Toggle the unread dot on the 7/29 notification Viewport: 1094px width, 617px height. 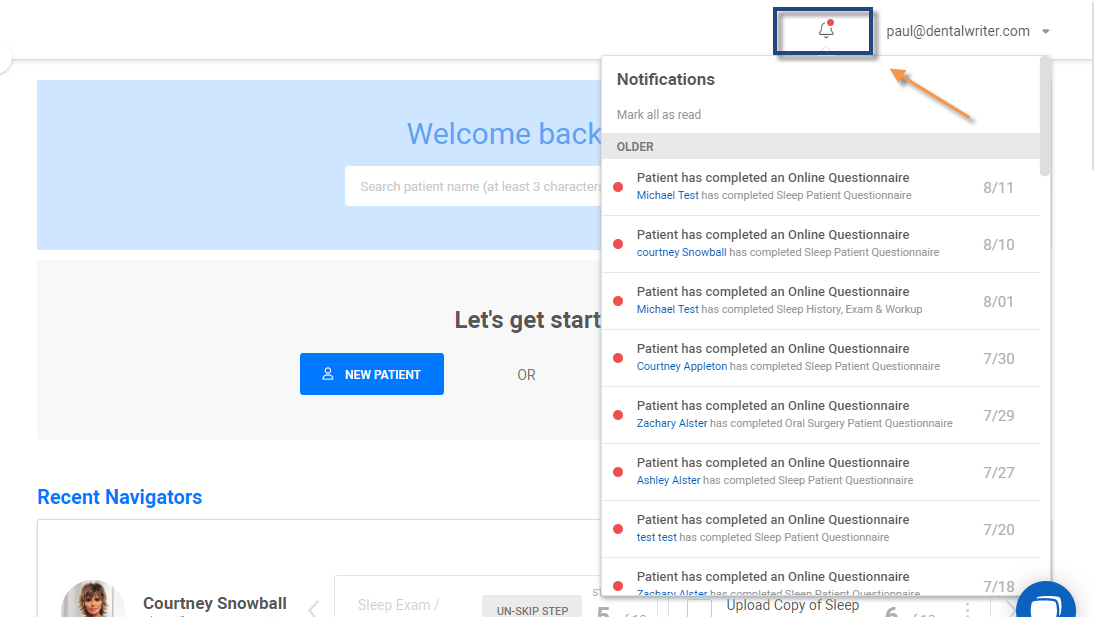[617, 414]
